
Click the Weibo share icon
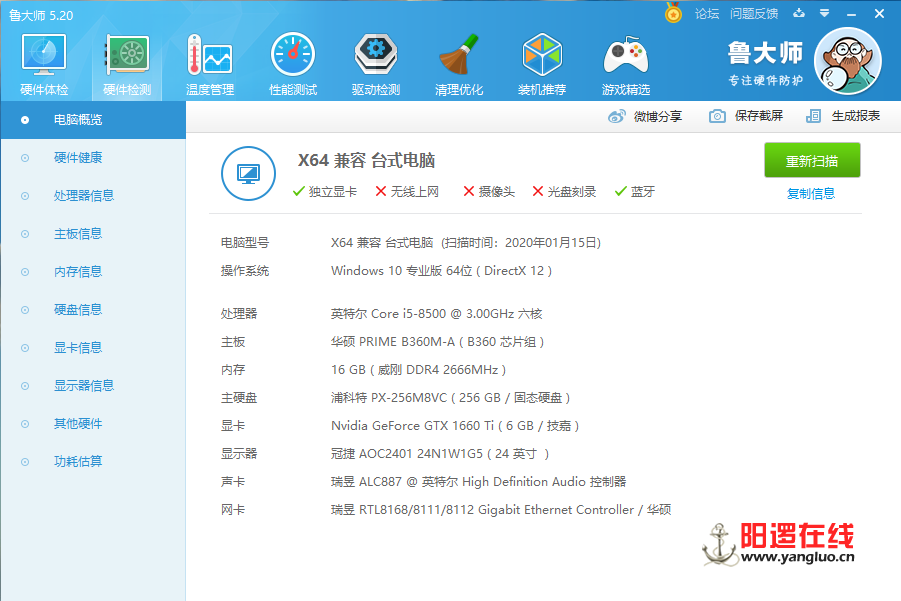617,116
